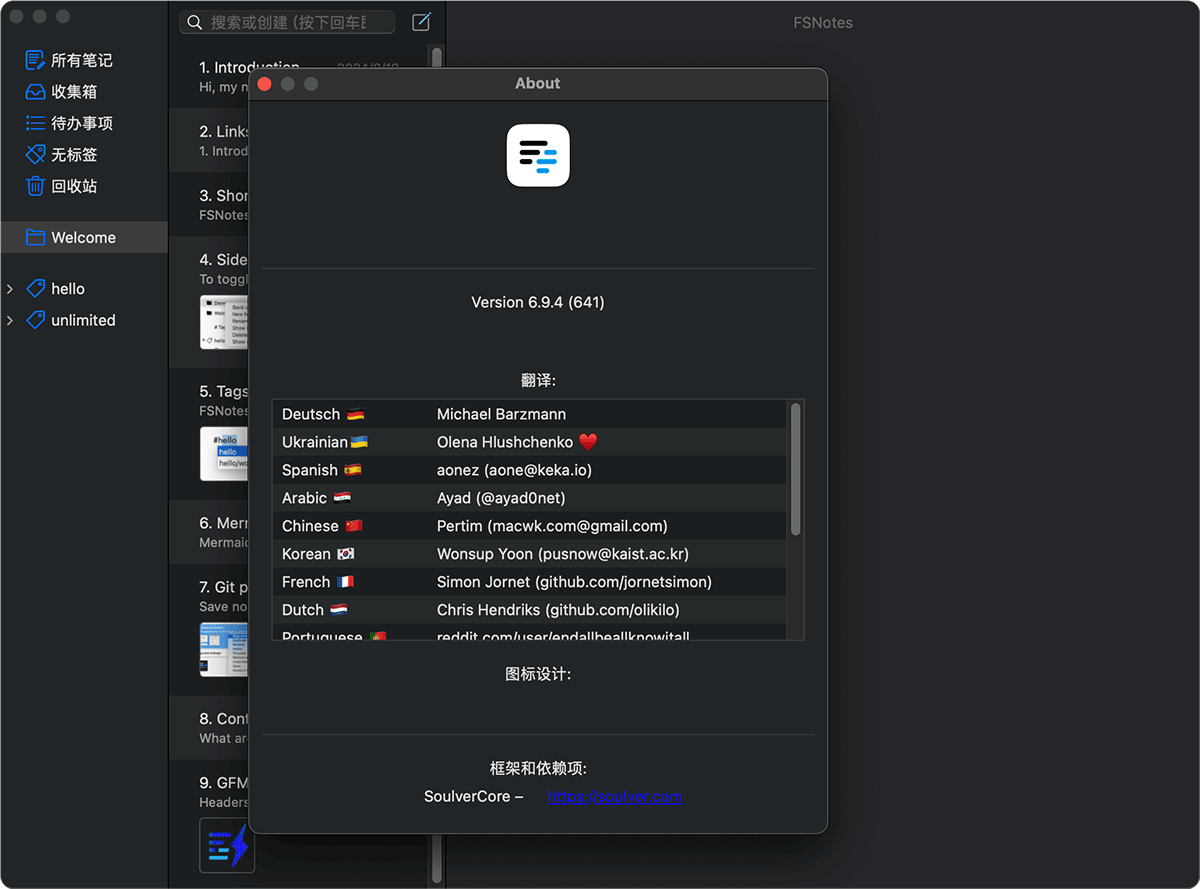Screen dimensions: 1200x889
Task: Click the 9. GFM note thumbnail
Action: 226,845
